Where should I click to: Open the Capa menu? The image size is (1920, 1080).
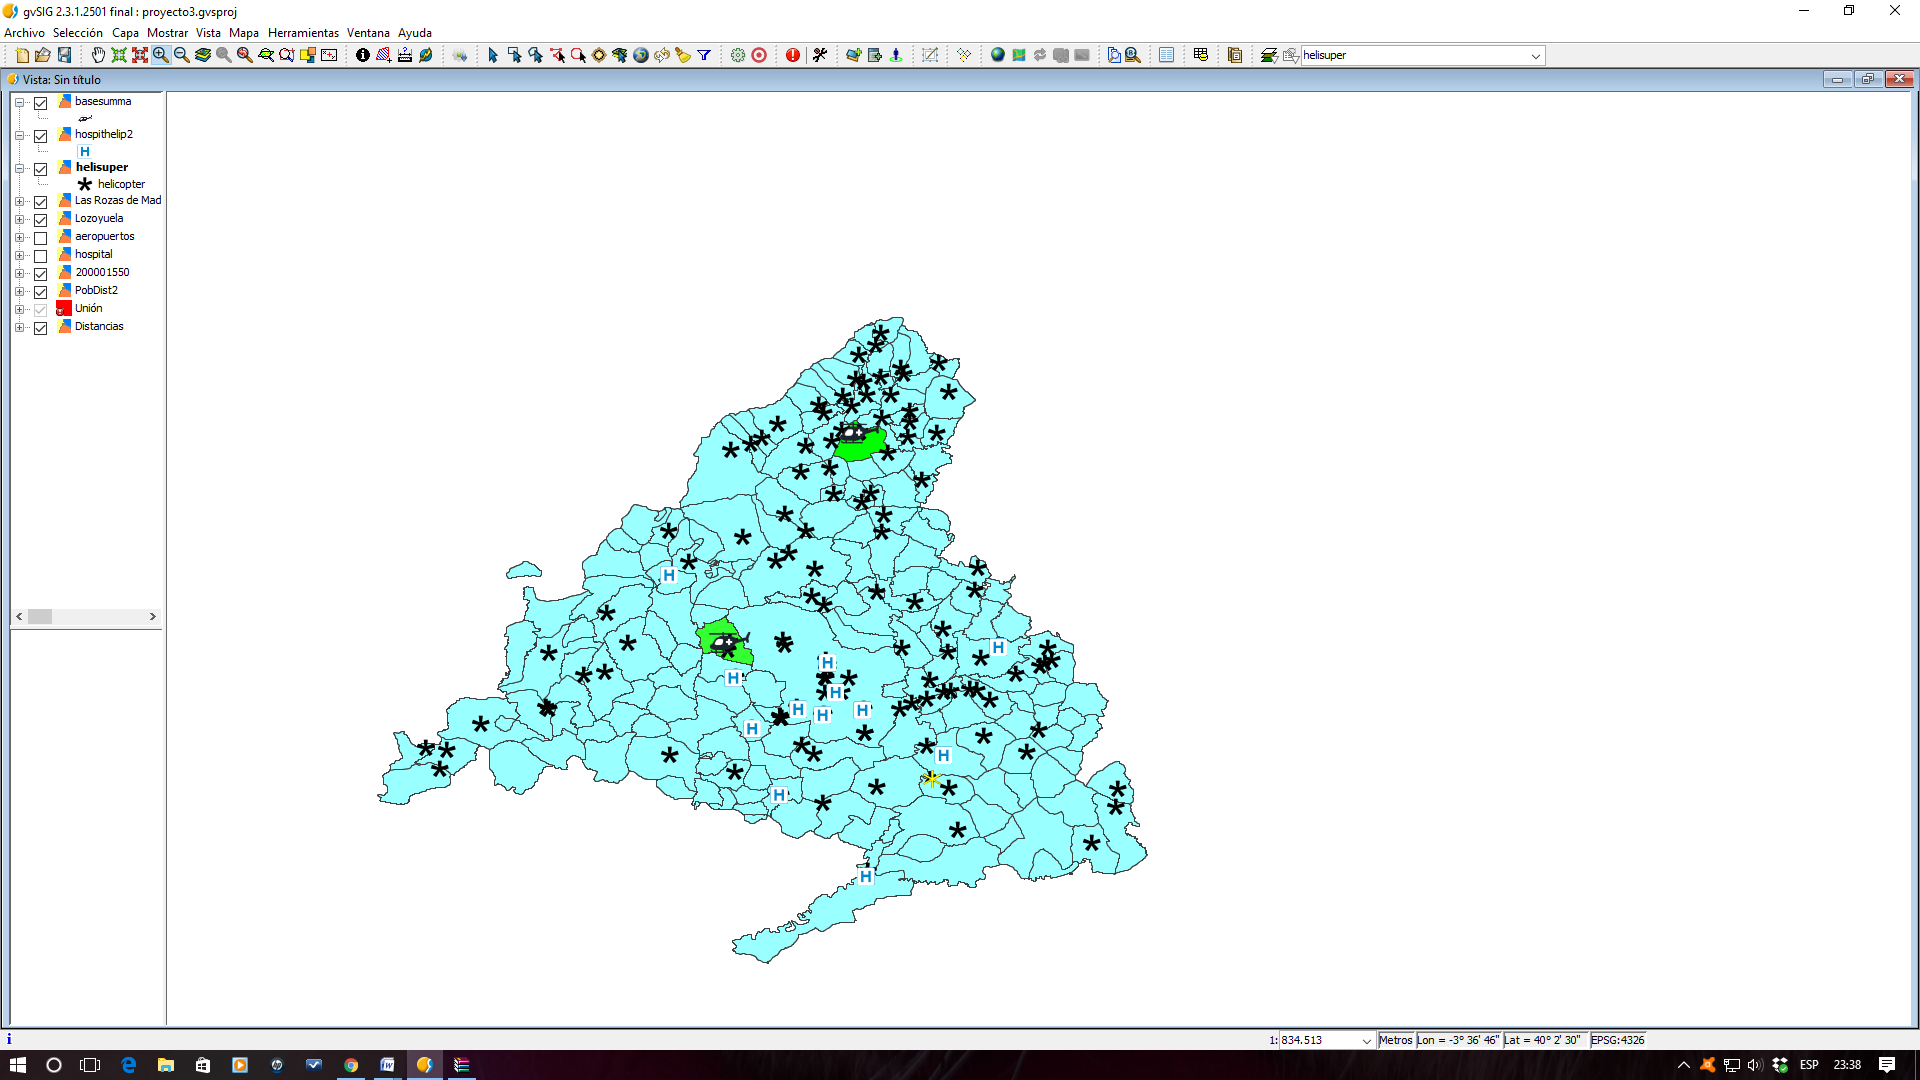125,33
